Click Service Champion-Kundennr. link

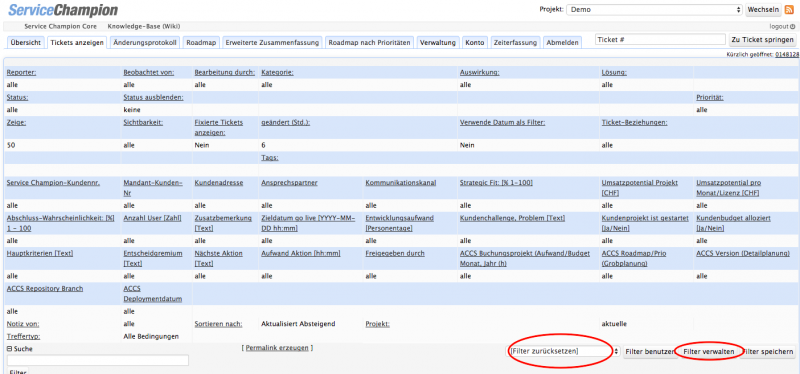click(x=53, y=183)
